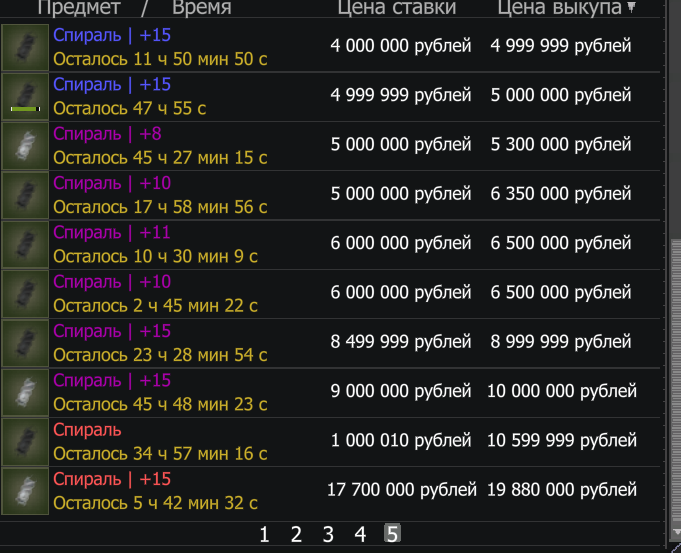Screen dimensions: 681x553
Task: Click the vertical scrollbar thumb
Action: click(676, 382)
